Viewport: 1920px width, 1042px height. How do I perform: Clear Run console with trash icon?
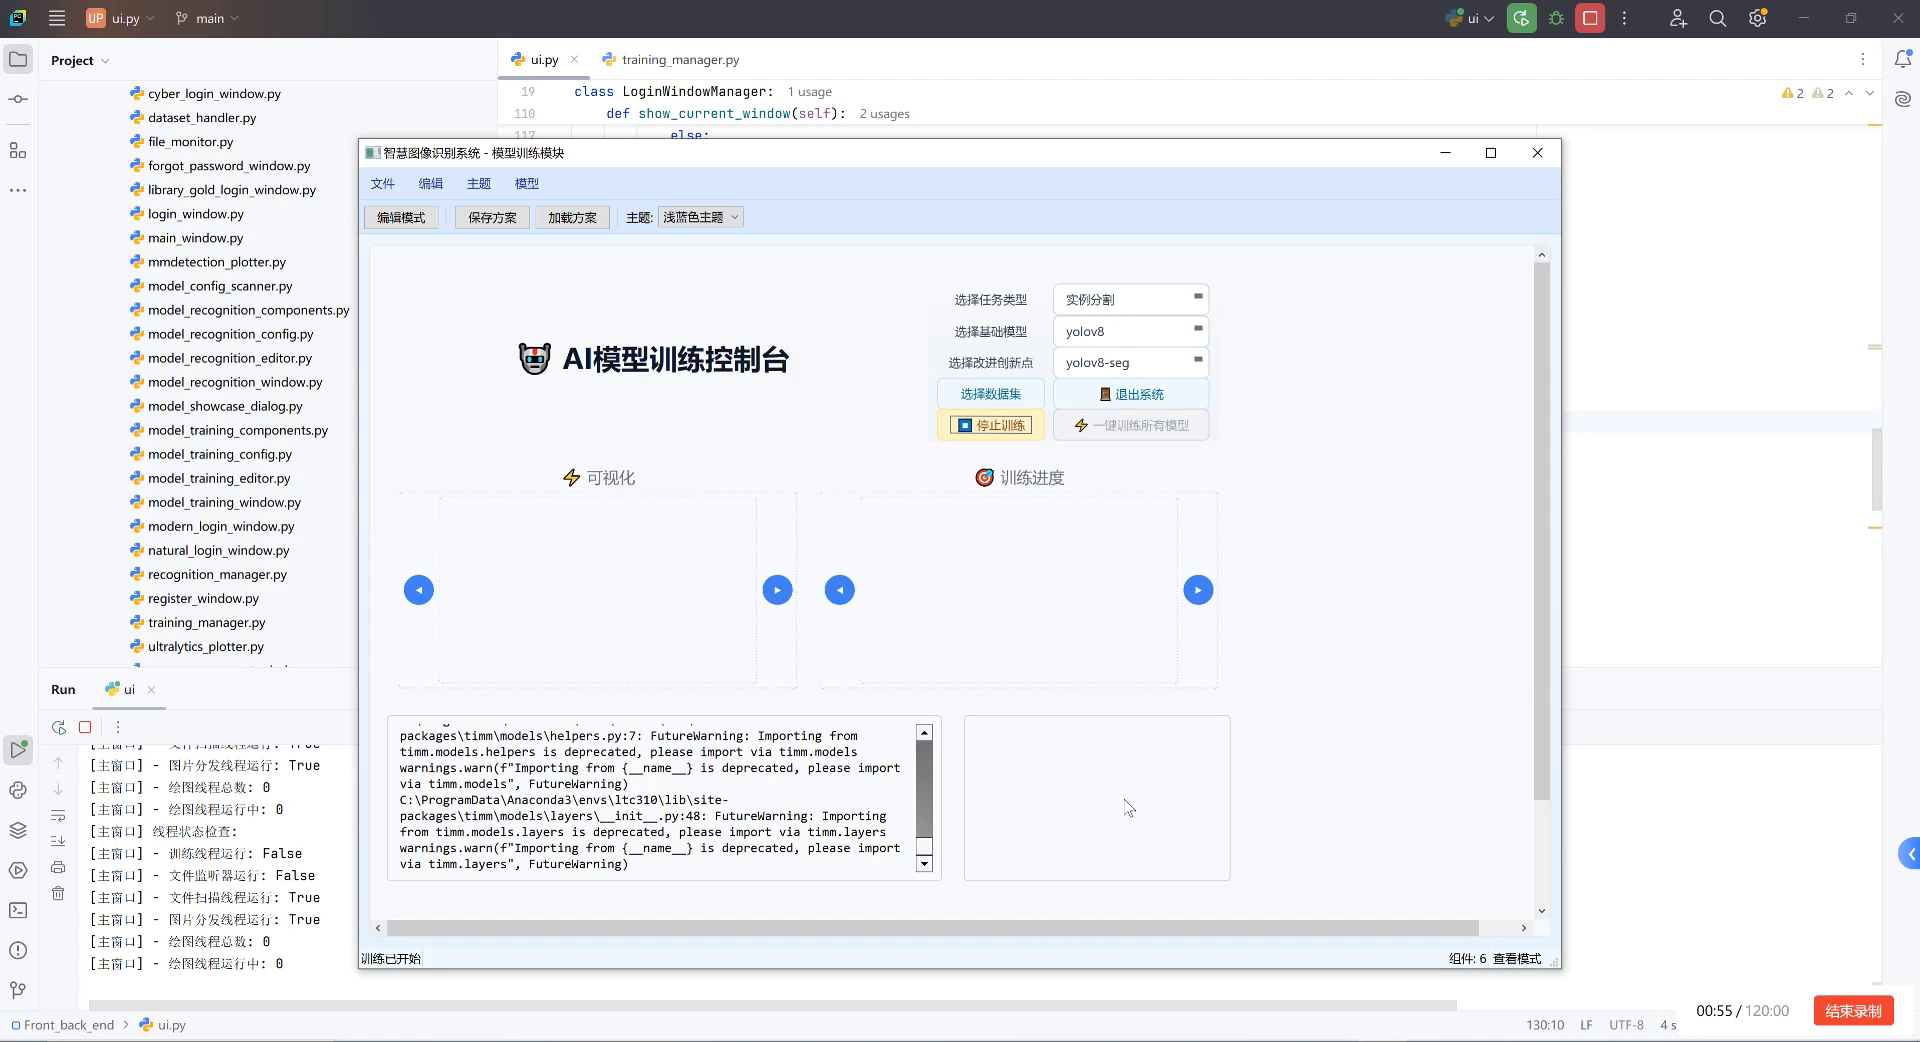click(58, 893)
